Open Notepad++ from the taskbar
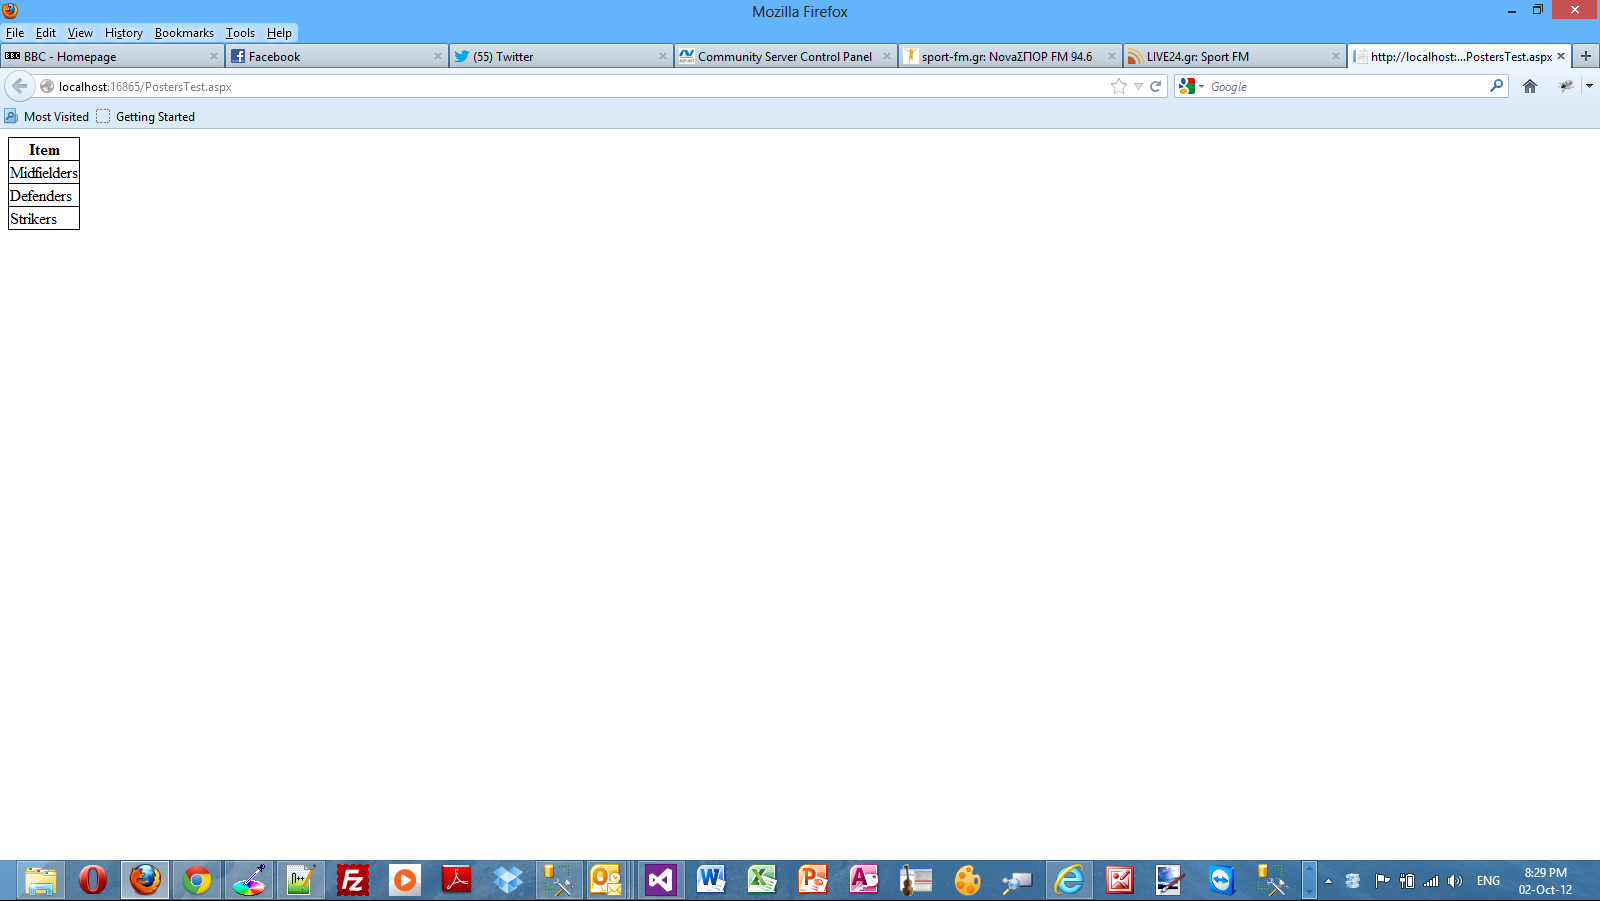 (301, 880)
